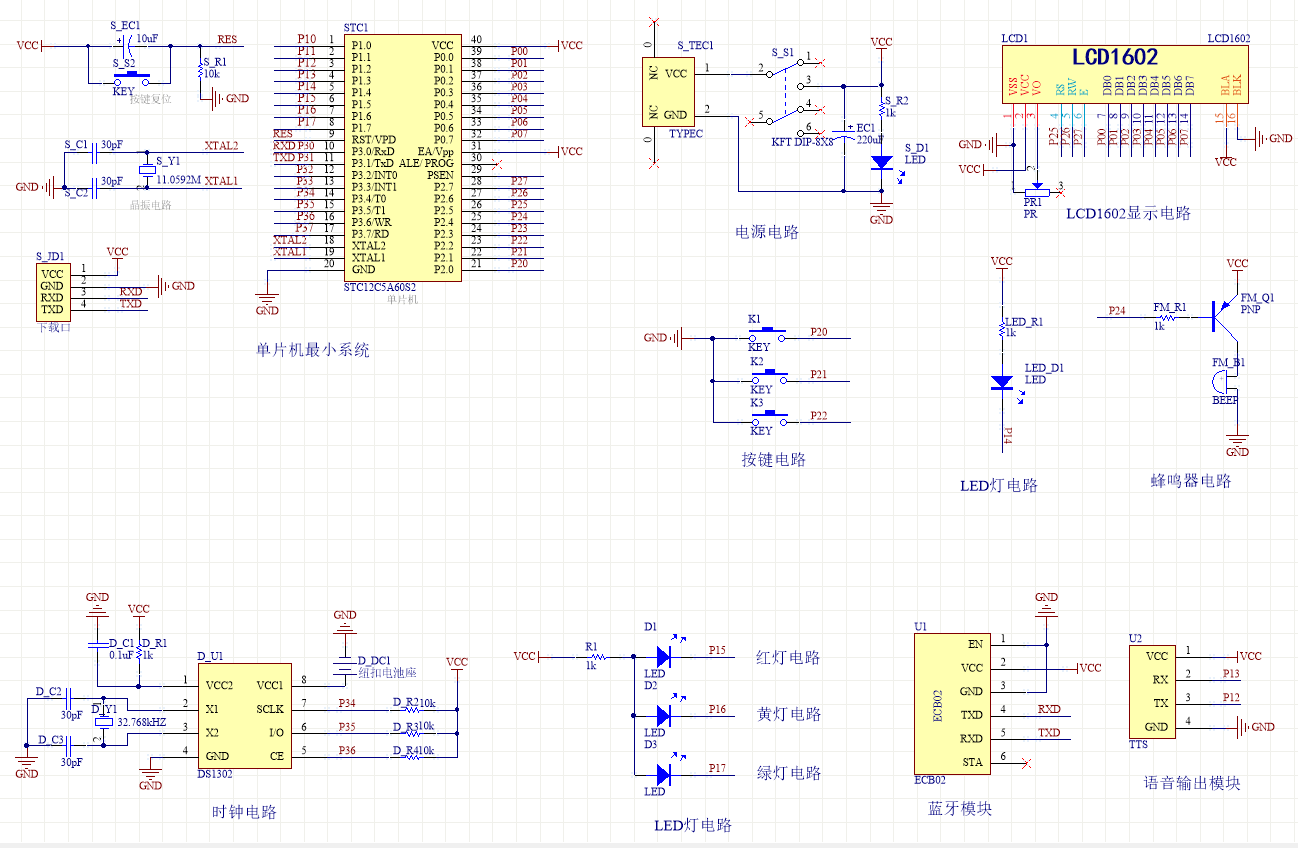Select the K1 pushbutton symbol

pyautogui.click(x=768, y=333)
